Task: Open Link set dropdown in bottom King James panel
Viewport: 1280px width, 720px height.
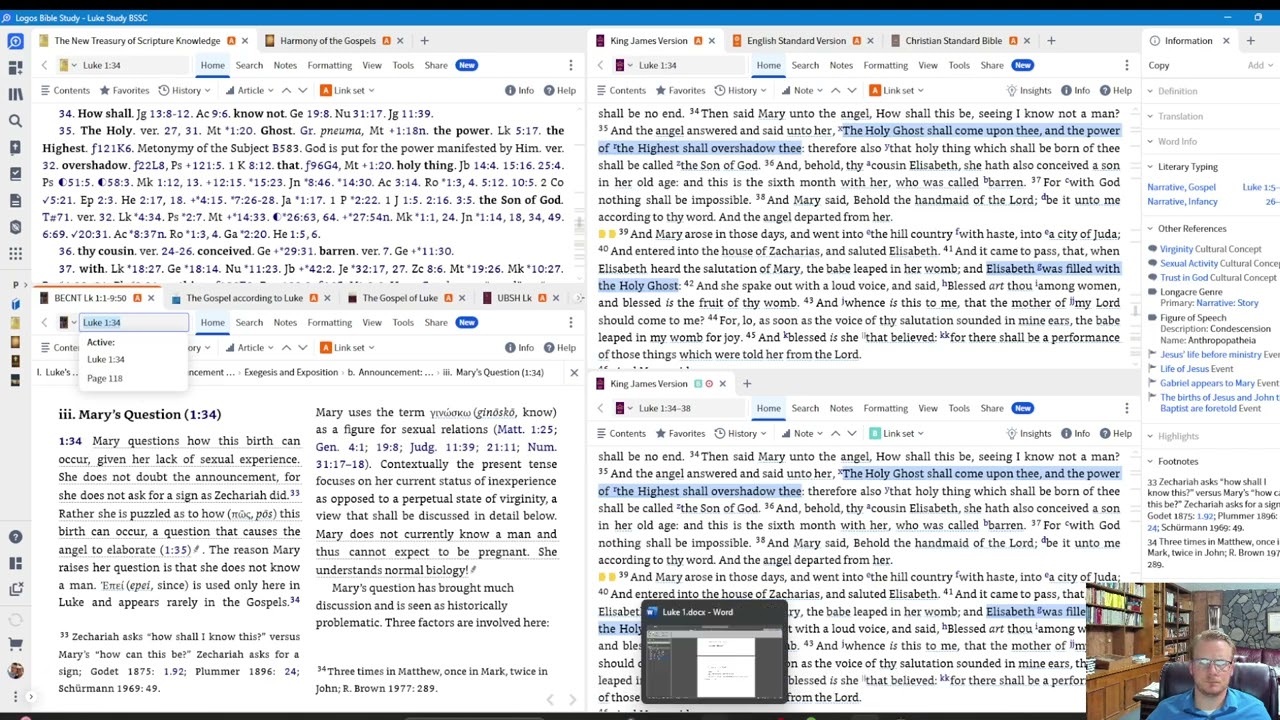Action: [898, 433]
